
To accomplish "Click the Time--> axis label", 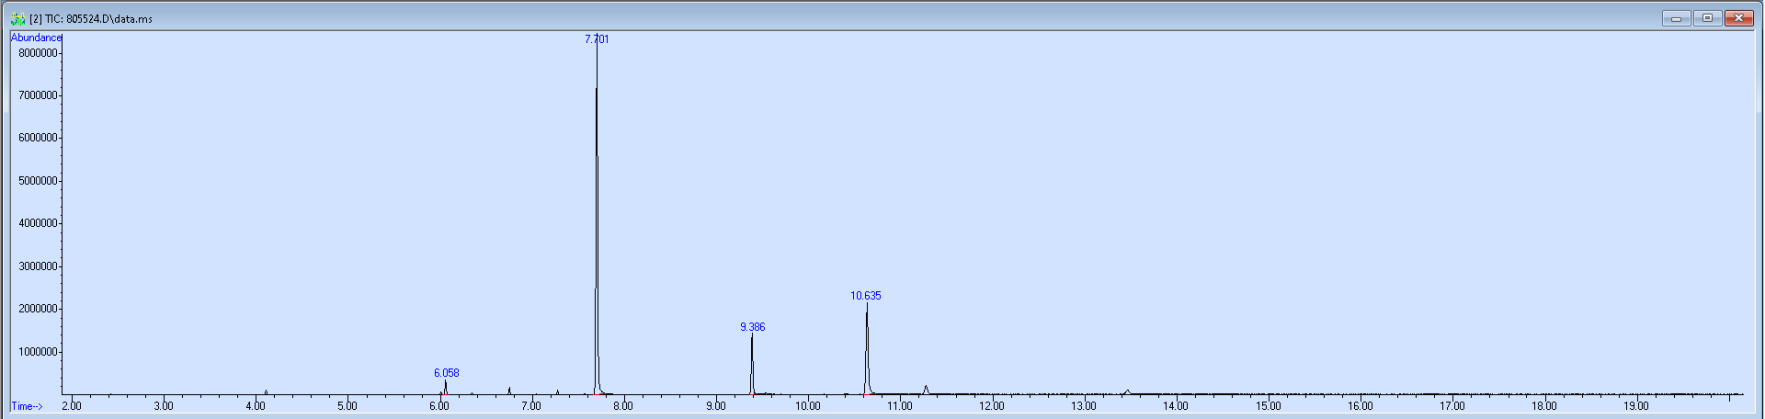I will point(27,406).
